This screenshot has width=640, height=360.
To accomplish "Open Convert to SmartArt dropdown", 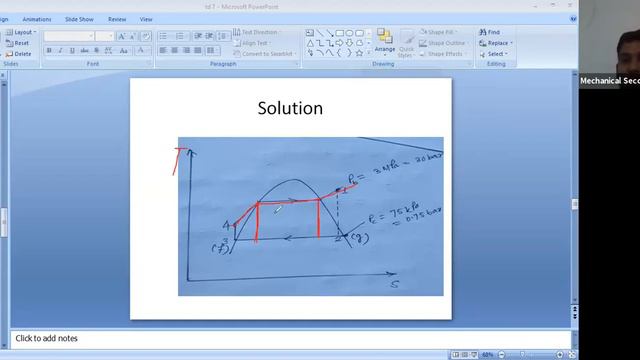I will pos(265,53).
